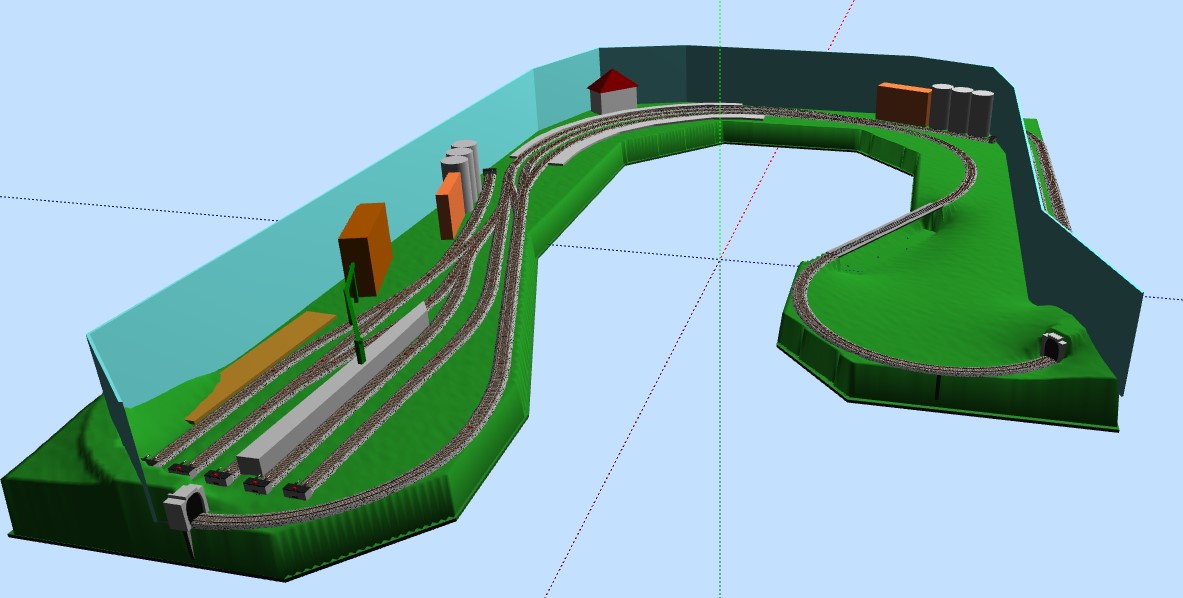Select the brown warehouse next to the dark tanks
This screenshot has width=1183, height=598.
[x=903, y=104]
